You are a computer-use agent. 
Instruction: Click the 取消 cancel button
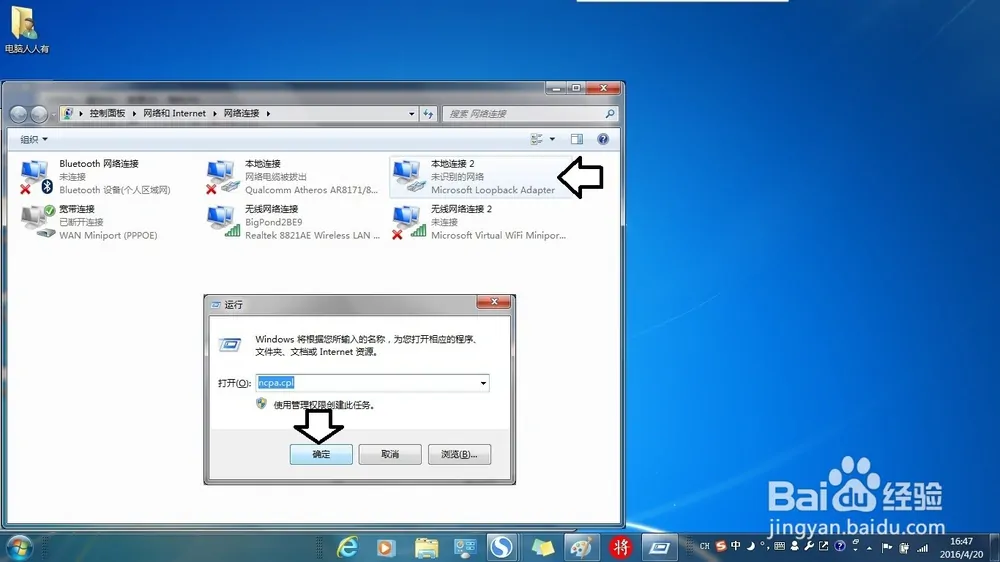click(390, 454)
